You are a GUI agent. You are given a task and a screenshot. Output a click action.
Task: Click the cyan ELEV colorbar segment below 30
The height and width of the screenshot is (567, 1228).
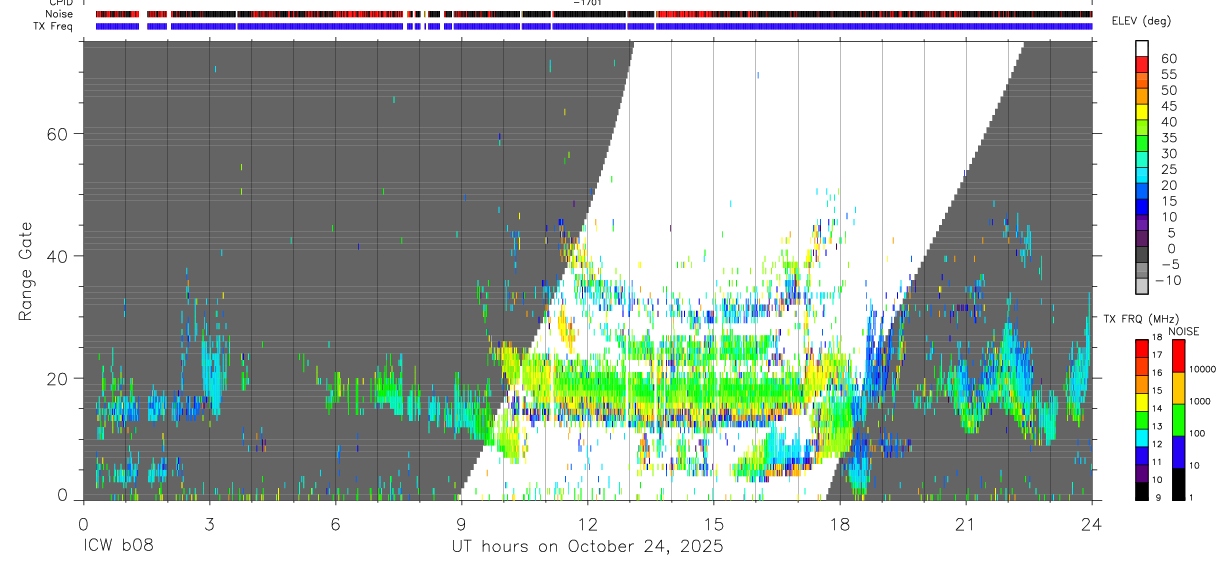coord(1142,160)
